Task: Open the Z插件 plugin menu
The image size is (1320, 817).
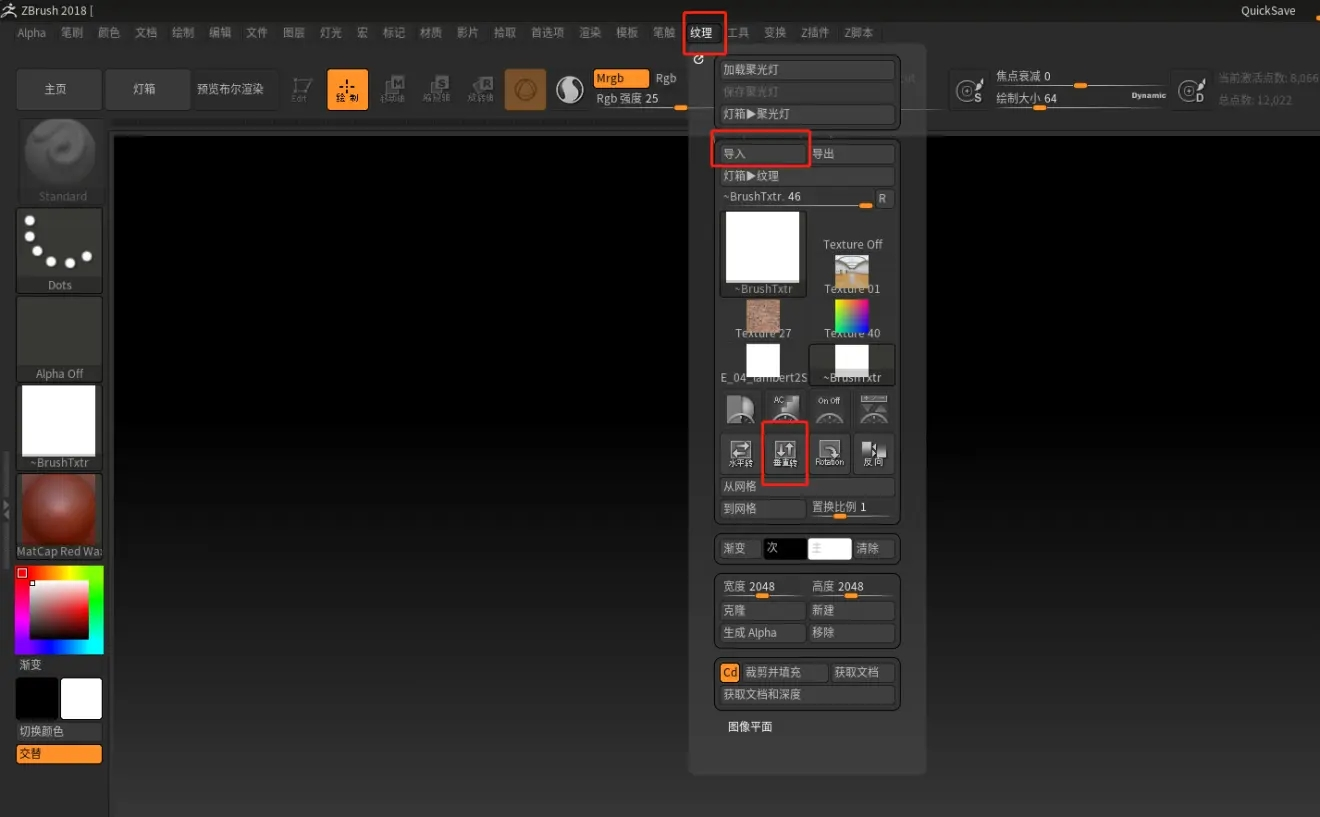Action: point(815,33)
